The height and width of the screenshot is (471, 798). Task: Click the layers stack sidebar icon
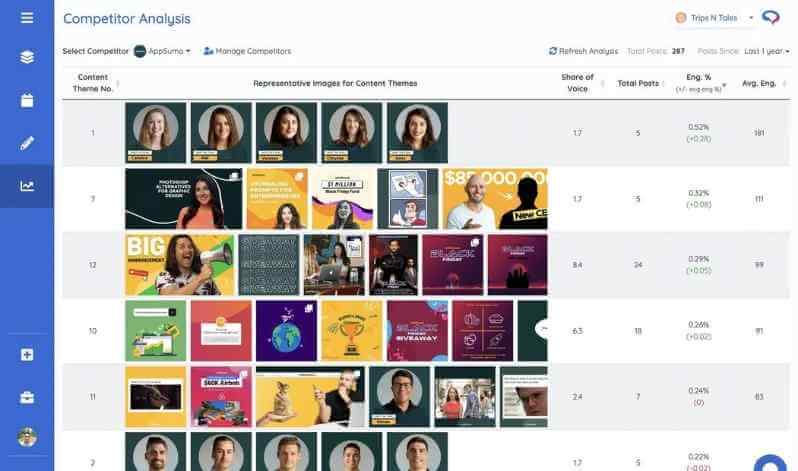tap(27, 57)
